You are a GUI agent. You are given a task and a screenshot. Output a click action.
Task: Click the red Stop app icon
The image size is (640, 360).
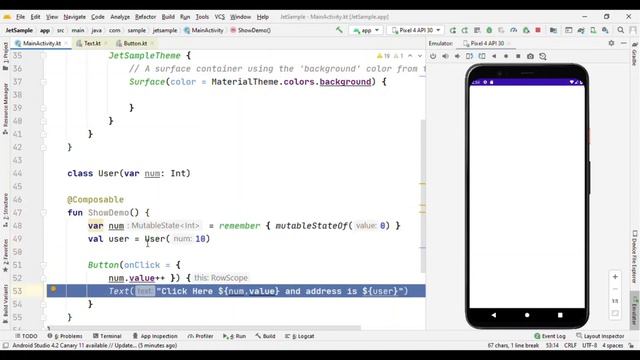tap(538, 30)
